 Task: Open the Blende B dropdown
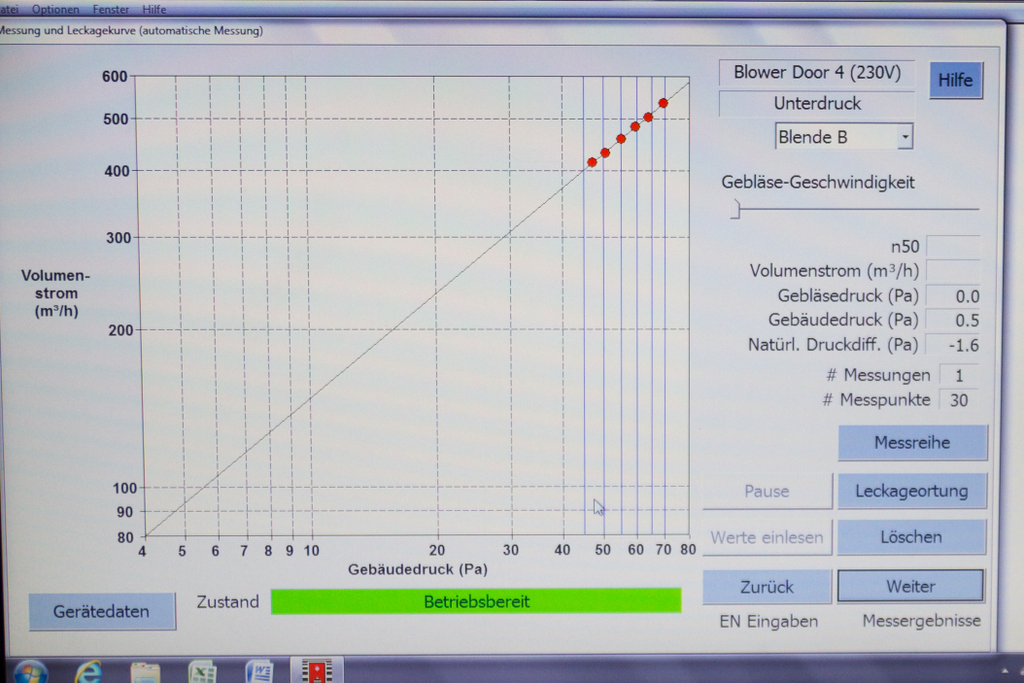(x=904, y=137)
